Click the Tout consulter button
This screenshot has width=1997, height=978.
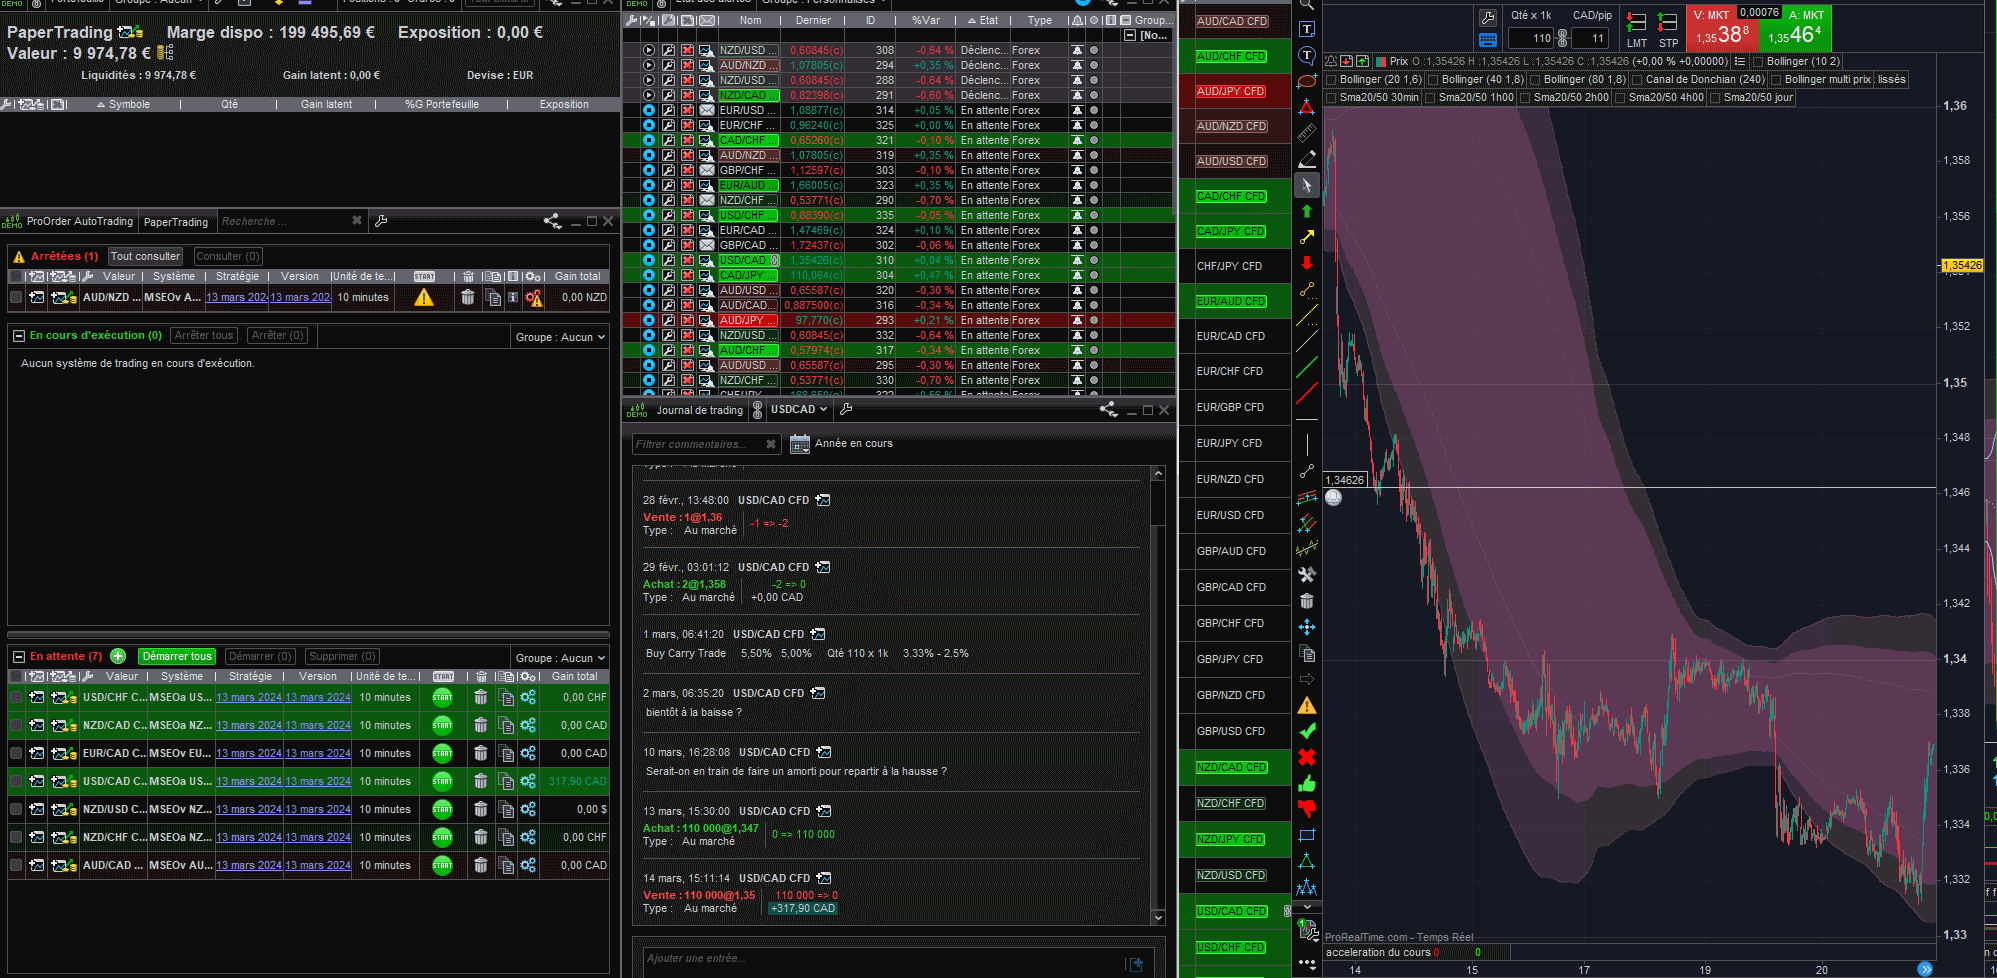[x=145, y=256]
